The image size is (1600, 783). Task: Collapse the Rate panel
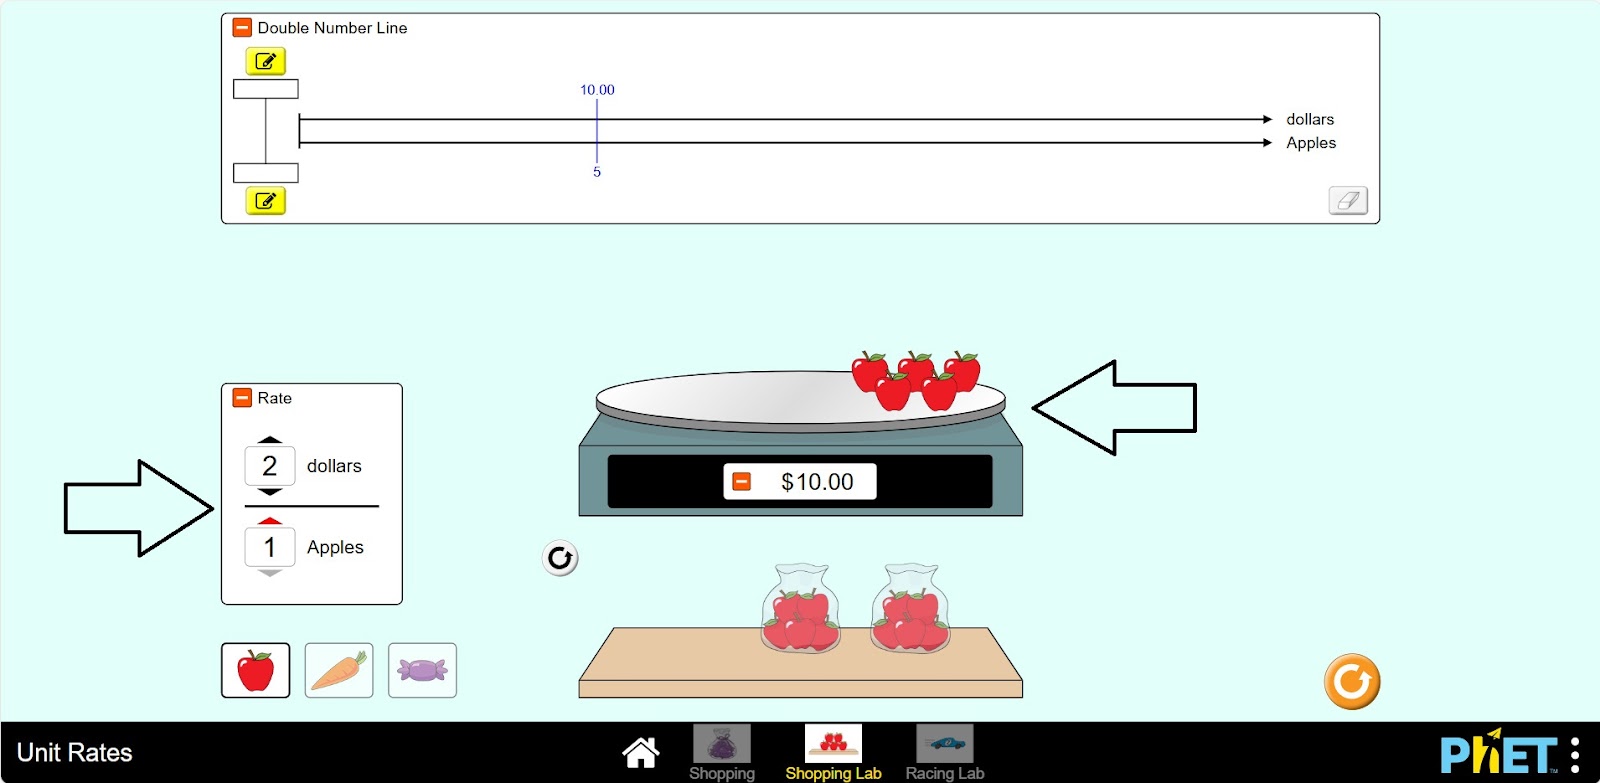pos(242,398)
